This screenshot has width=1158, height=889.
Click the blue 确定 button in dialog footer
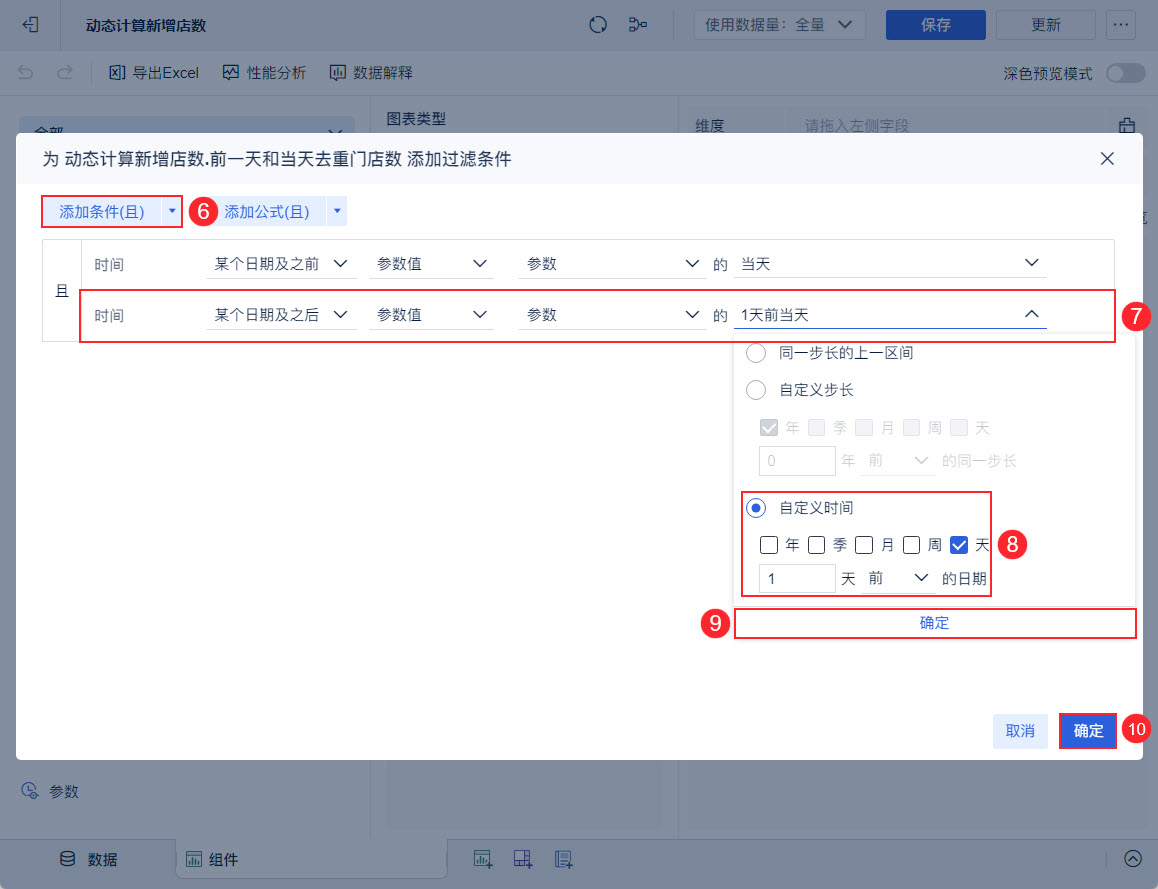point(1088,731)
